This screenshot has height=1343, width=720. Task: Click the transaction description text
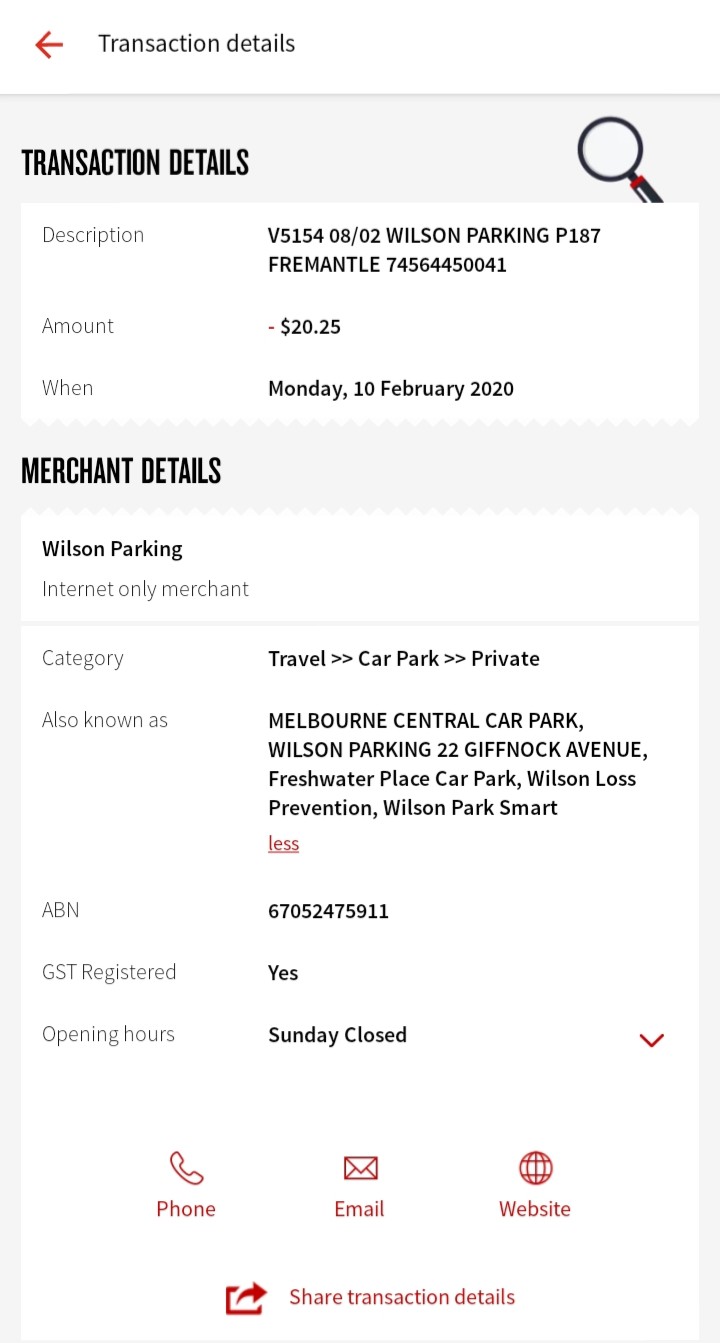434,250
